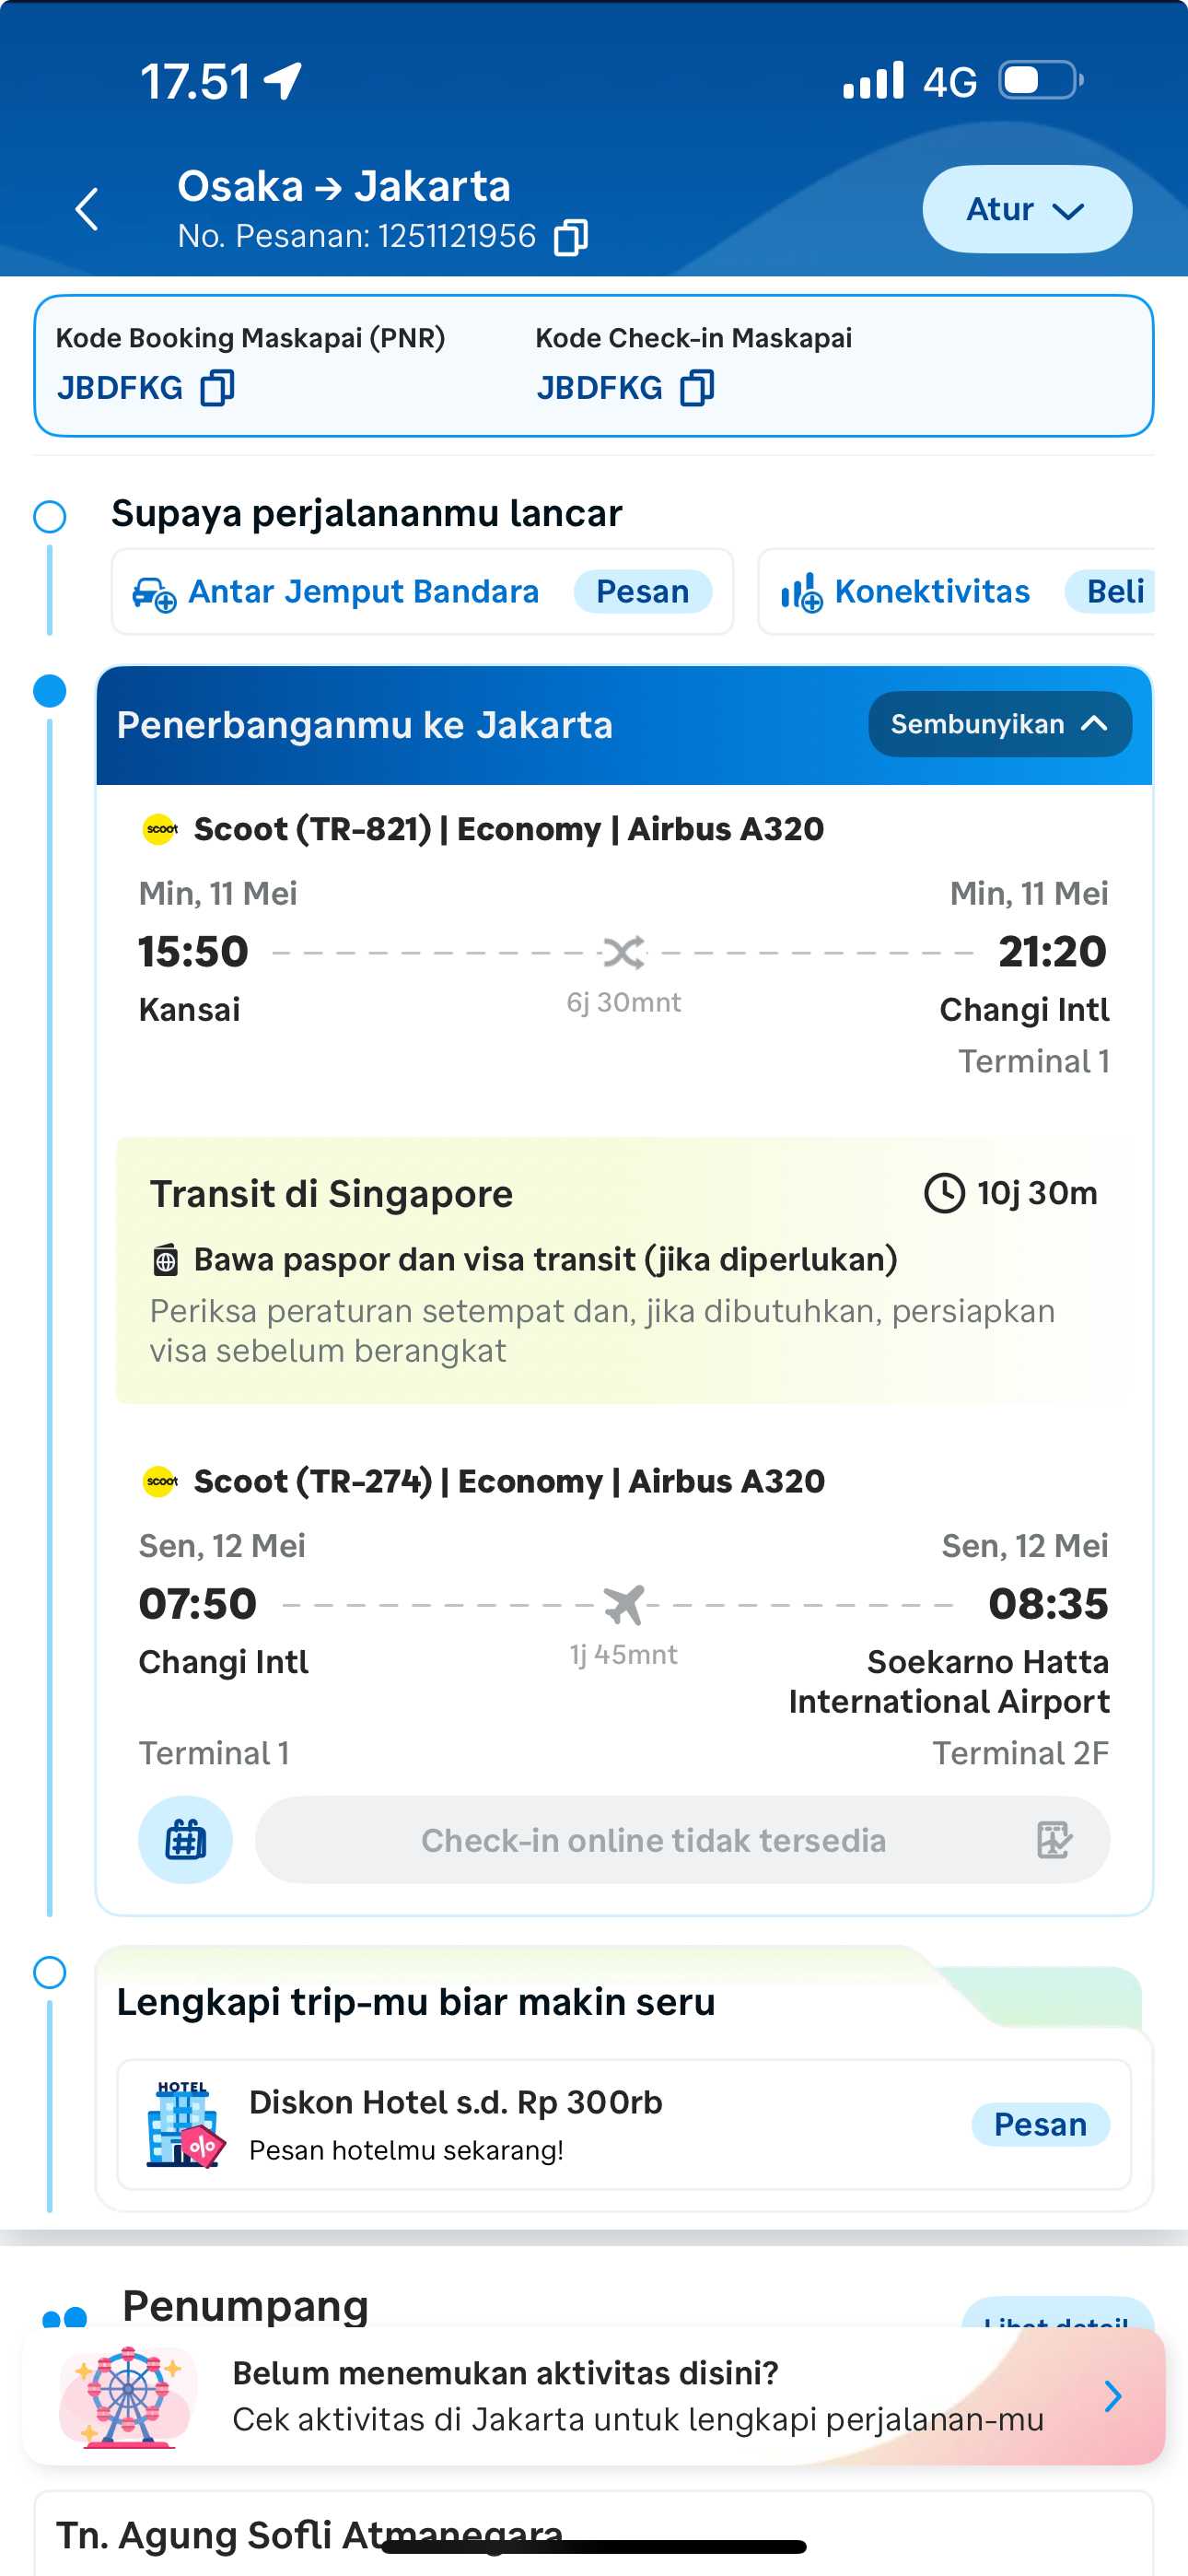The image size is (1188, 2576).
Task: Tap the Konektivitas signal icon
Action: 801,593
